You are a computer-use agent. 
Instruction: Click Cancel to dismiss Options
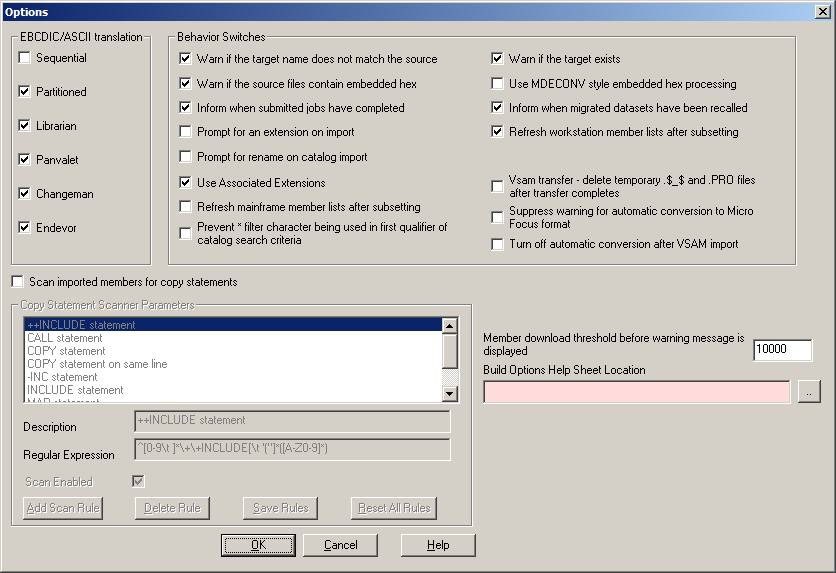pyautogui.click(x=340, y=545)
